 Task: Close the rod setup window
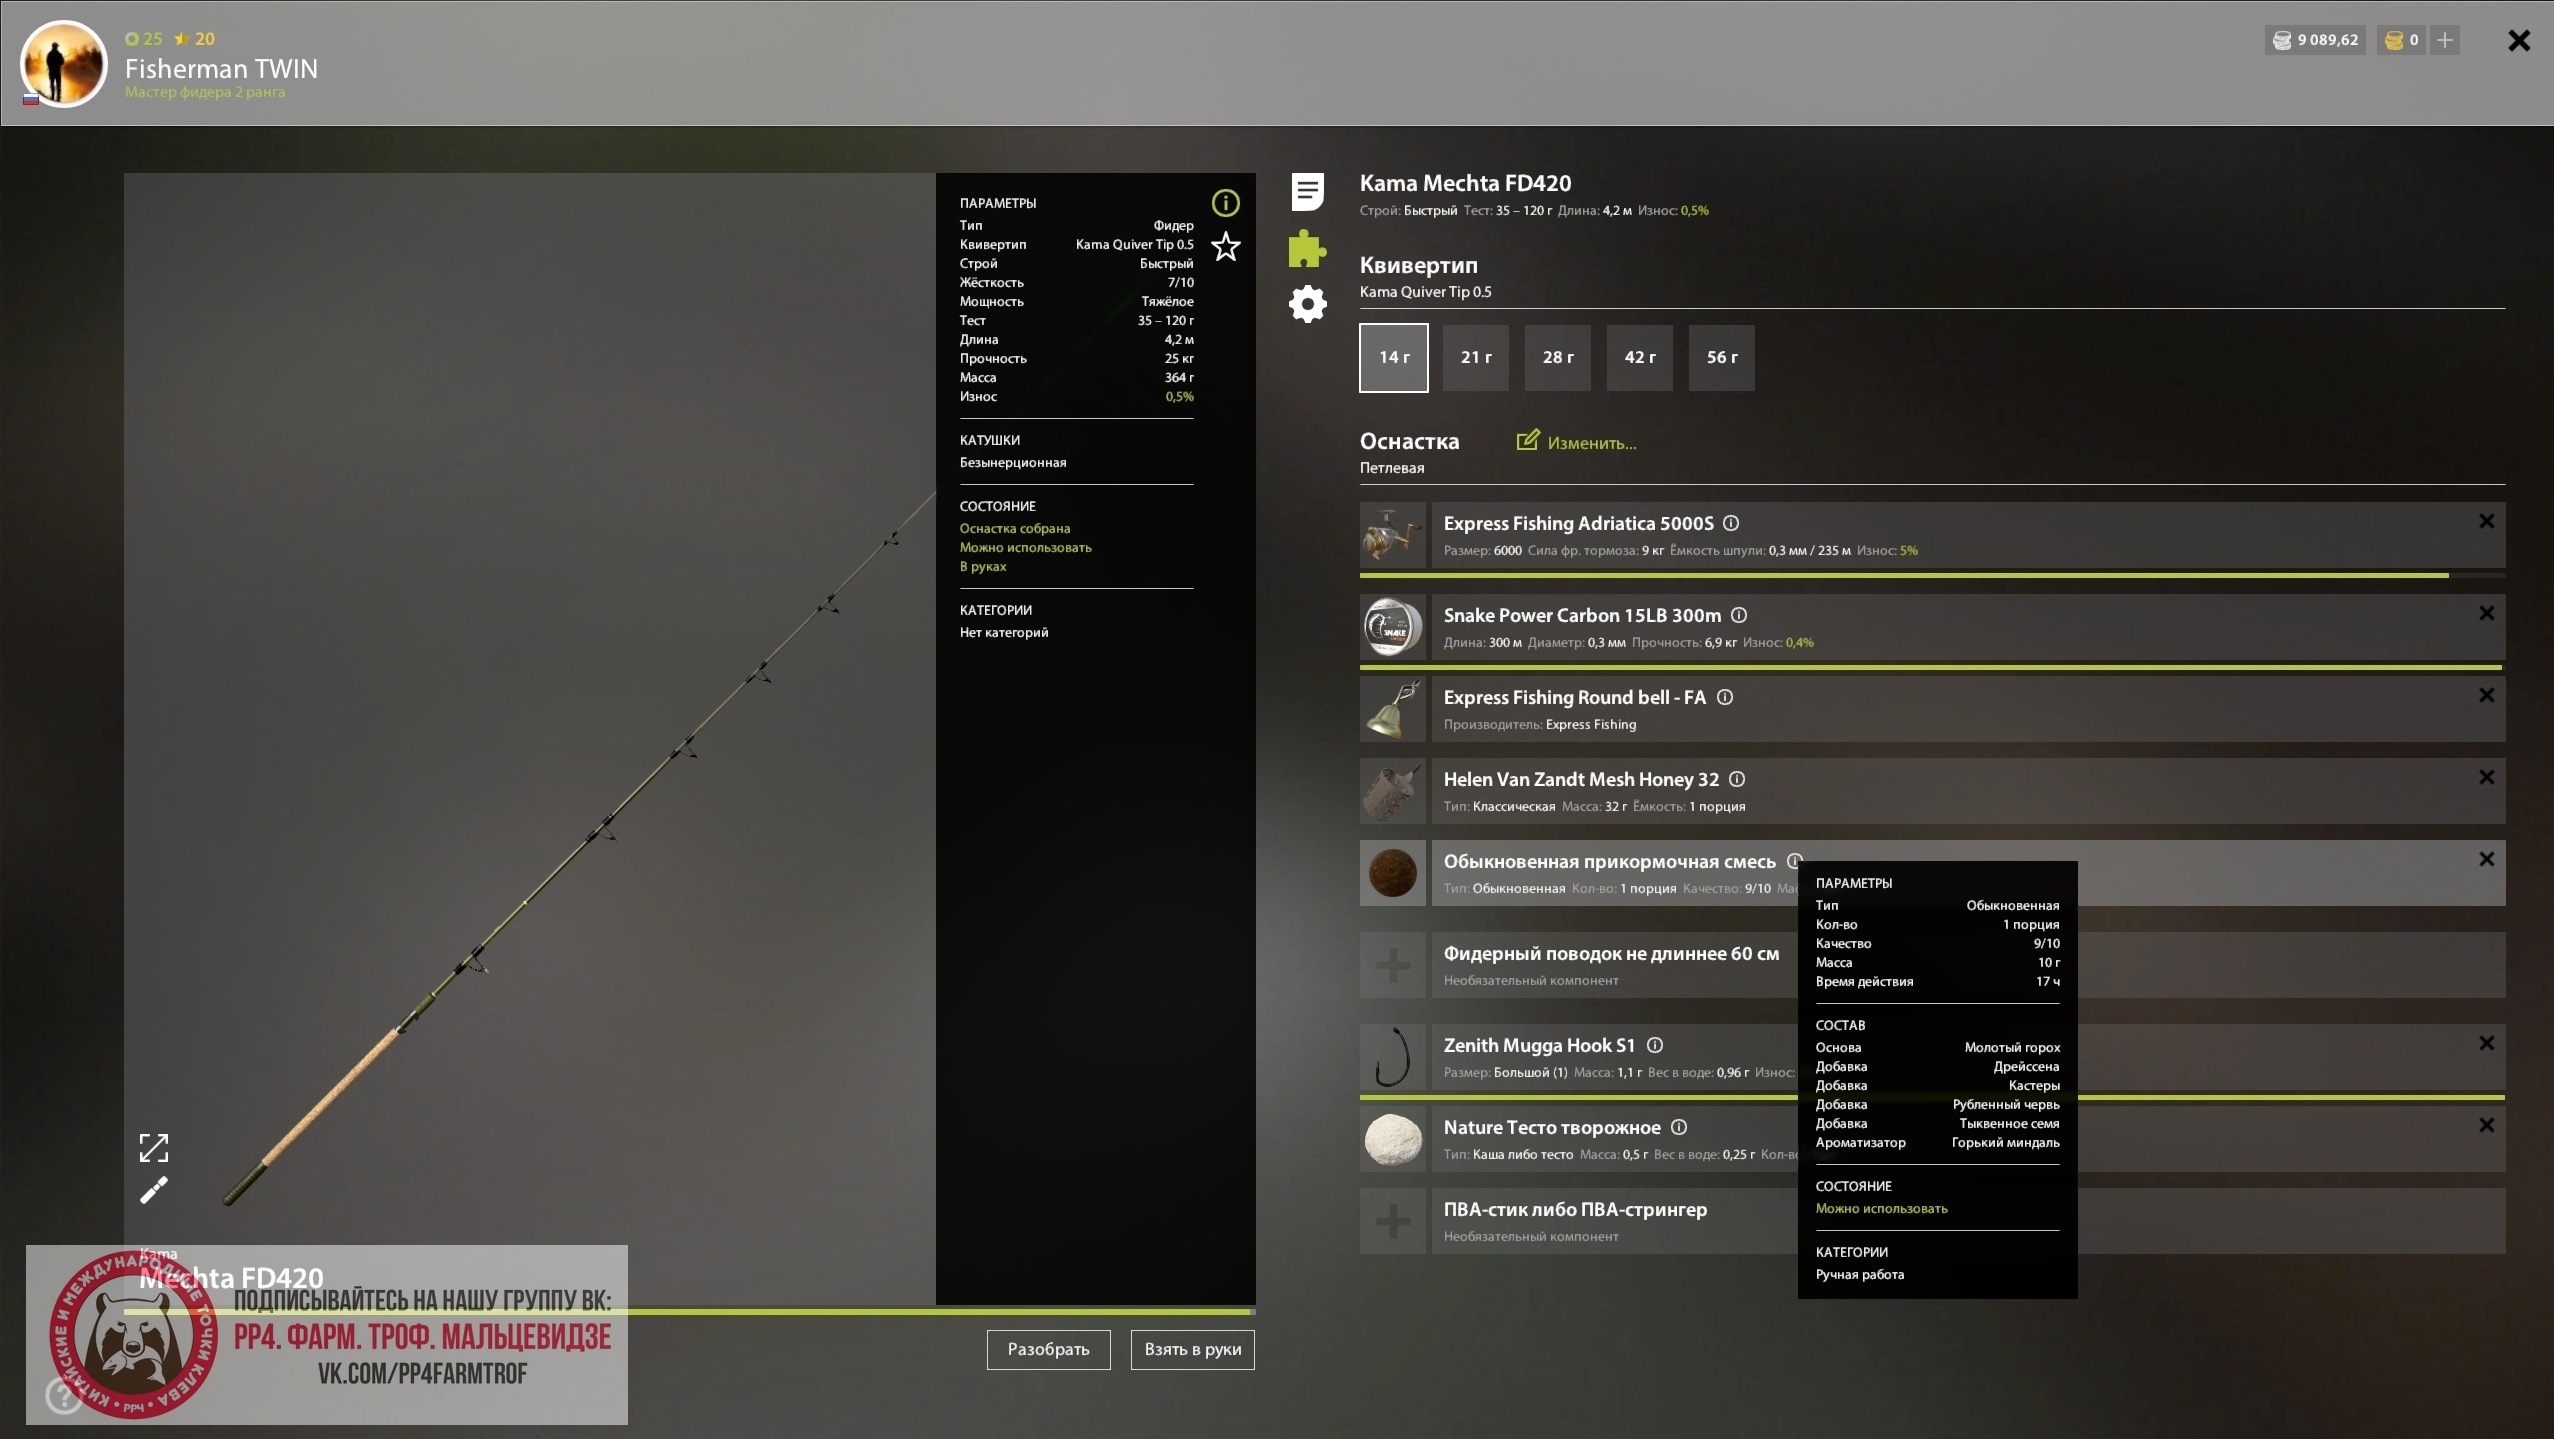[x=2519, y=40]
